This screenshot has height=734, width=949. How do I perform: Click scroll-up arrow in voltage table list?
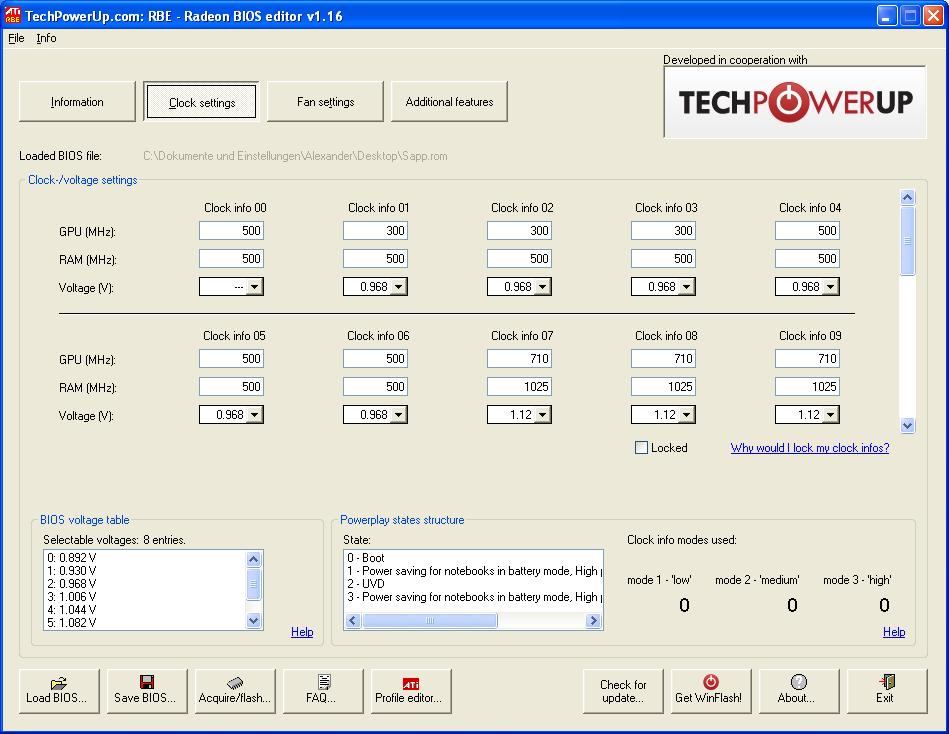point(254,559)
